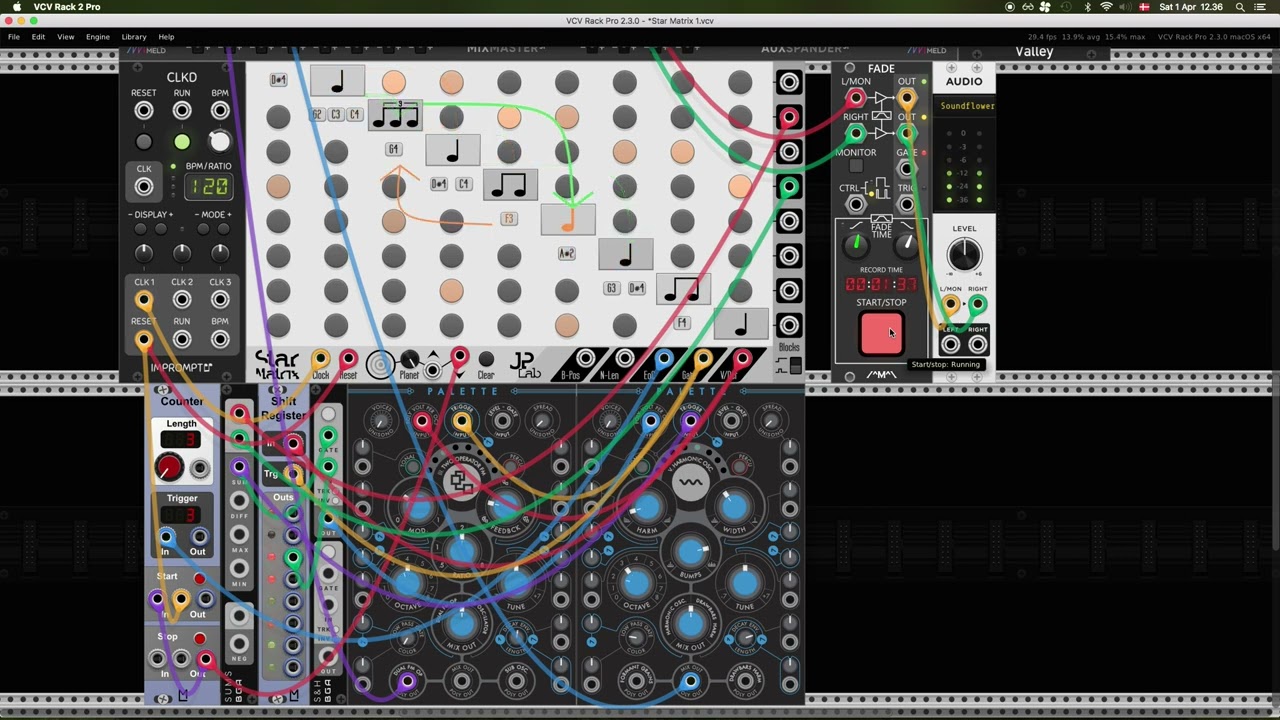The image size is (1280, 720).
Task: Click the Counter Length red knob
Action: [169, 467]
